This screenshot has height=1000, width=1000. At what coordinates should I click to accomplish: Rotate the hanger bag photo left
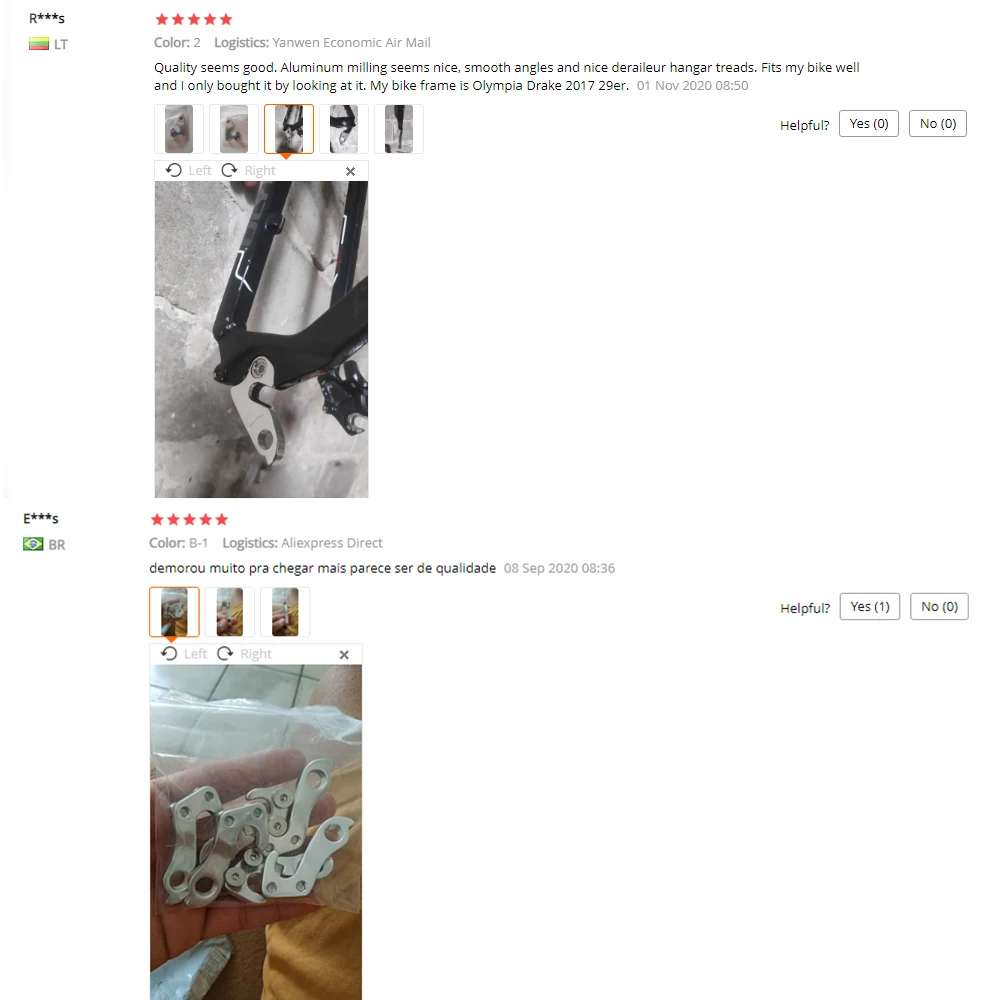pos(184,654)
